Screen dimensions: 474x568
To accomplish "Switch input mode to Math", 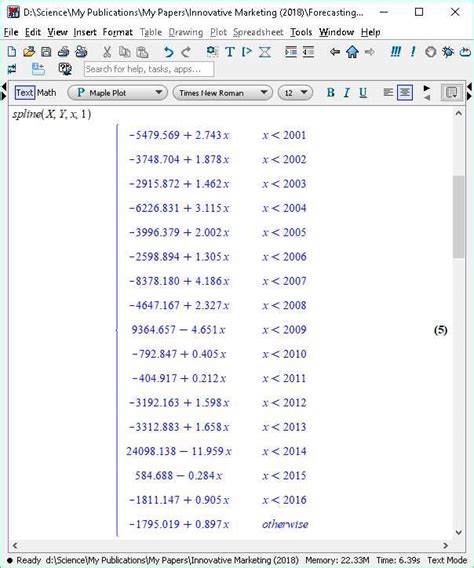I will [x=46, y=93].
